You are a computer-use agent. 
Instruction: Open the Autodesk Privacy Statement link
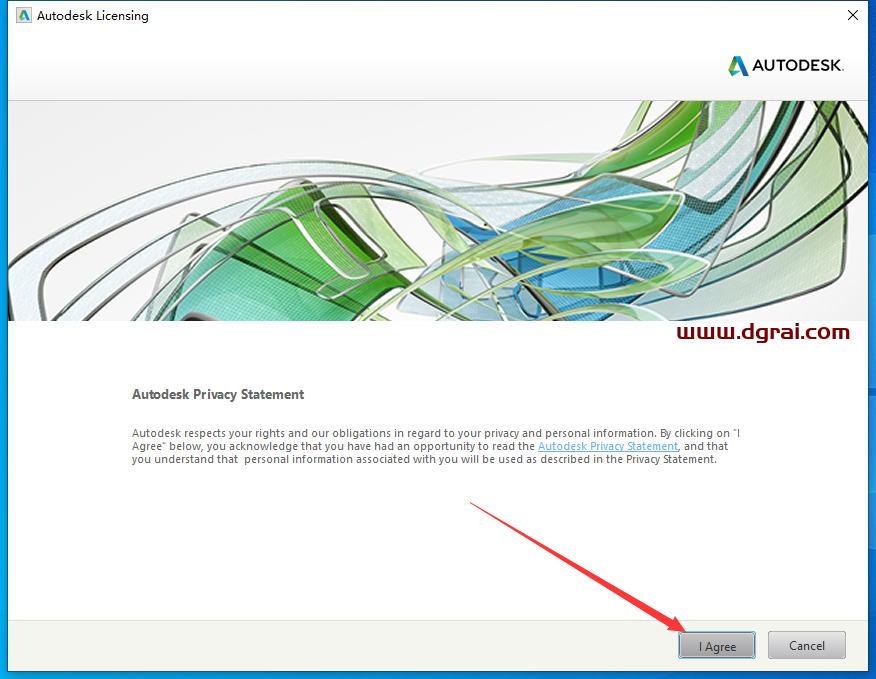608,446
